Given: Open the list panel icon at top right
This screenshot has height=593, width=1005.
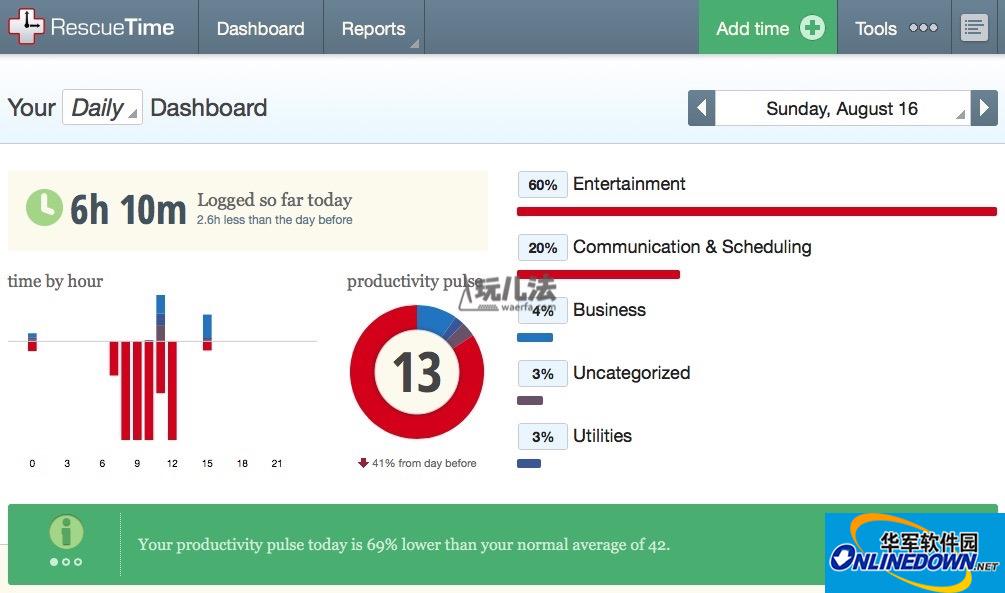Looking at the screenshot, I should (x=974, y=28).
